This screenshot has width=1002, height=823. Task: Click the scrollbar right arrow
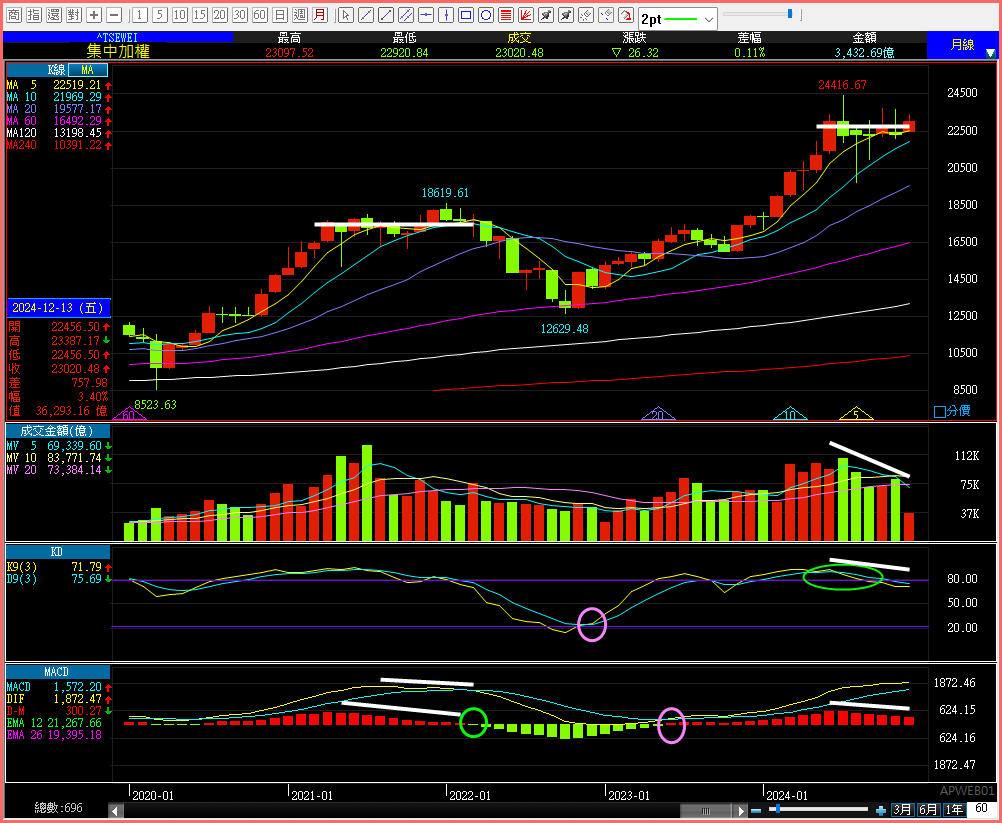[x=741, y=811]
